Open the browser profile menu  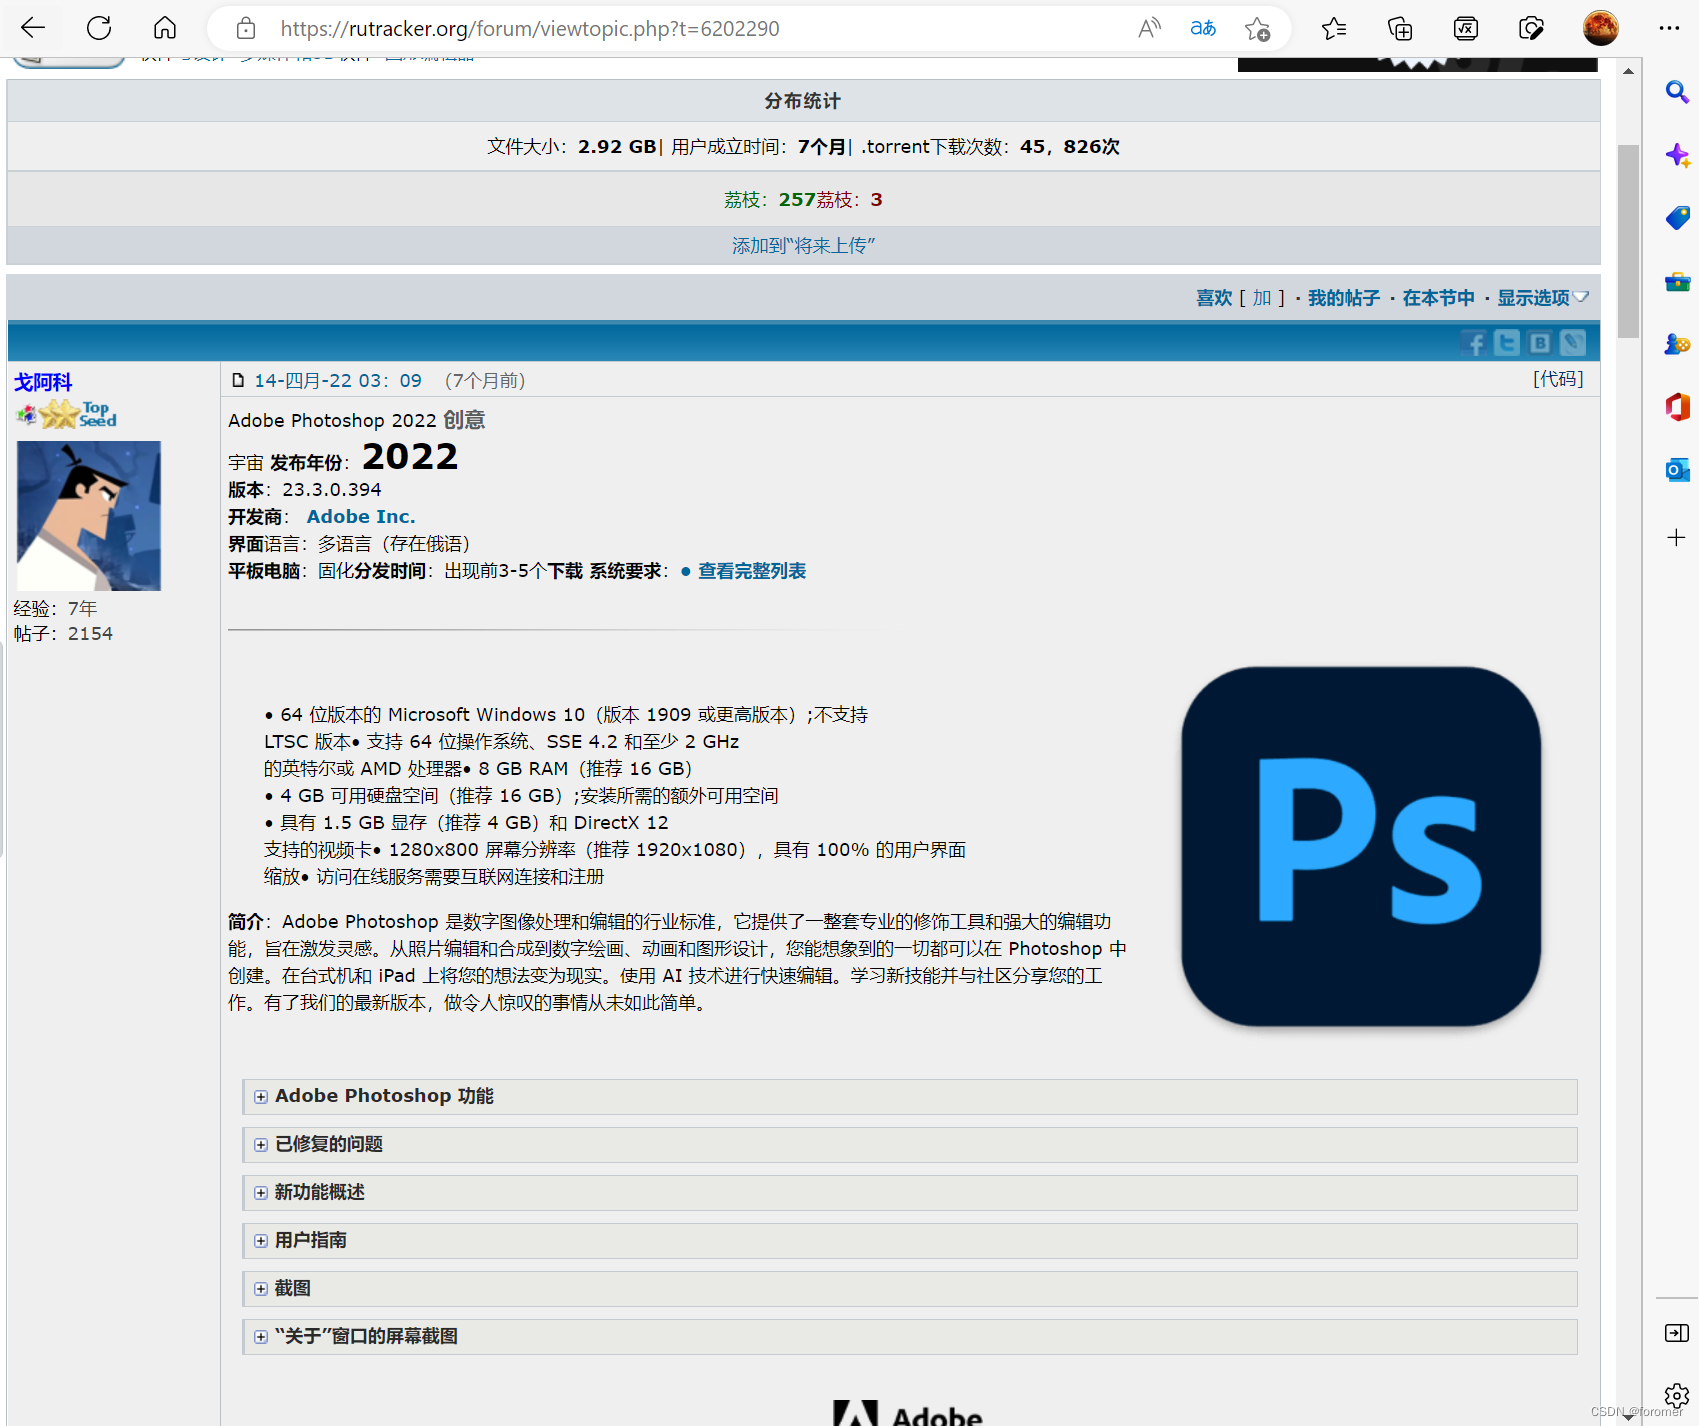tap(1600, 28)
